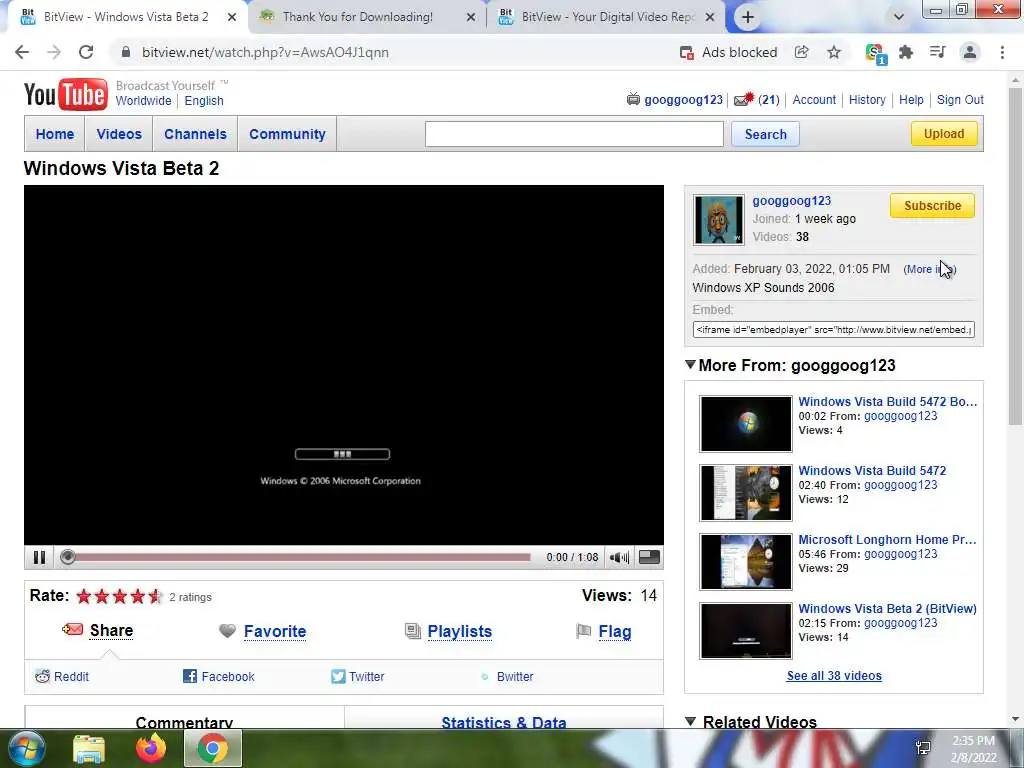
Task: Open the tab search dropdown chevron
Action: click(x=899, y=17)
